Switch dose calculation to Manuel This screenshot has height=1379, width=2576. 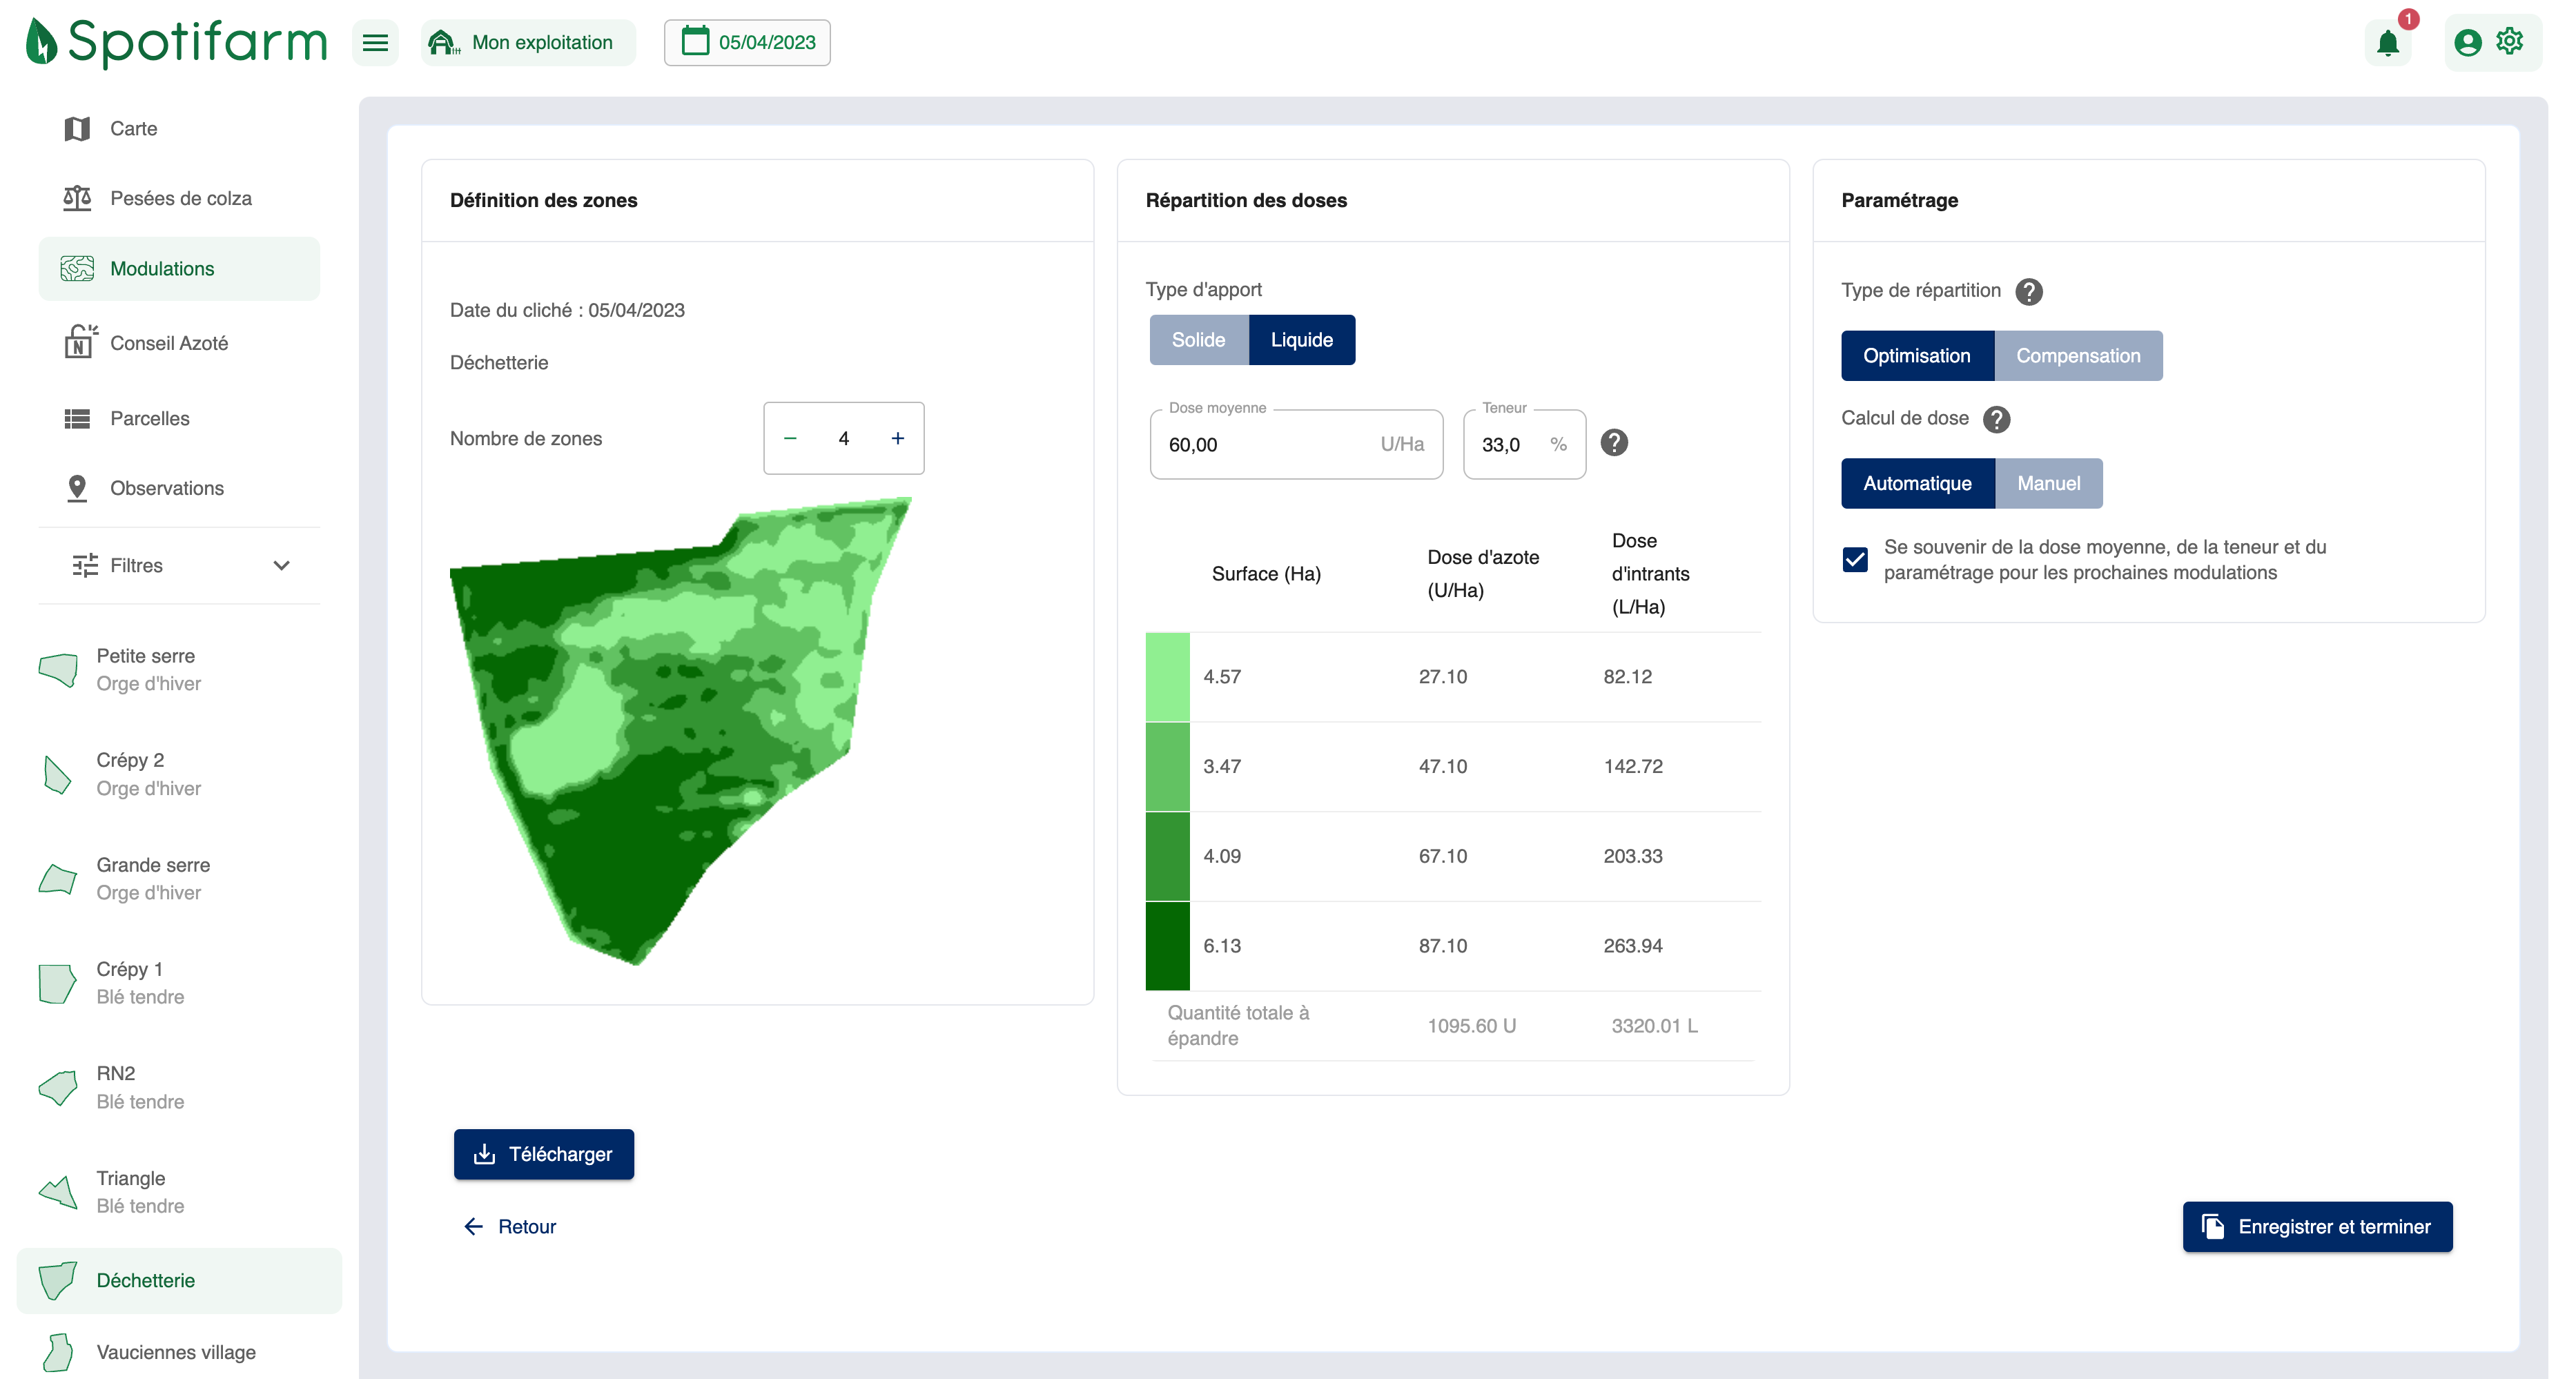click(2048, 483)
